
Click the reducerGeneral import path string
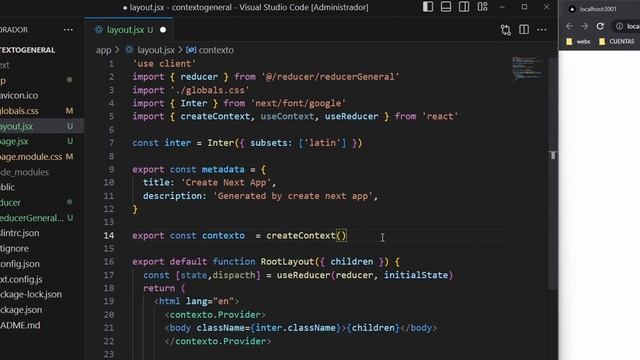point(330,77)
